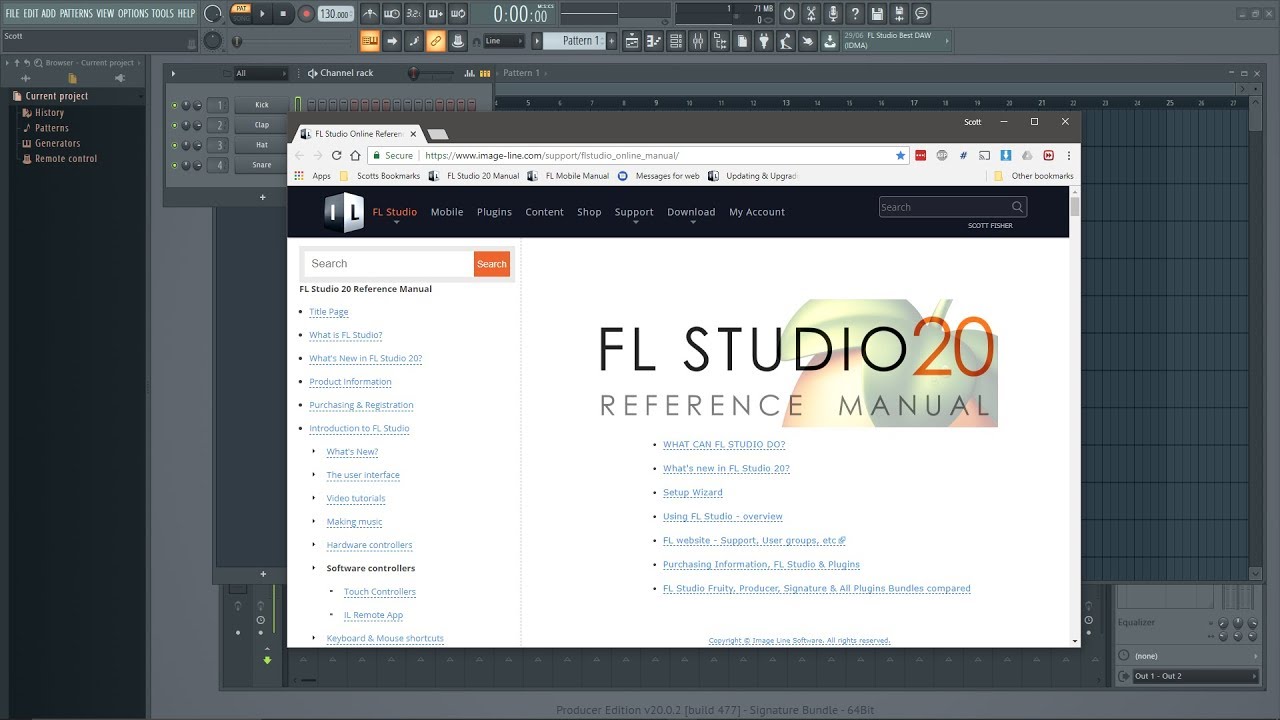The height and width of the screenshot is (720, 1280).
Task: Click the orange Search button in manual
Action: pyautogui.click(x=491, y=264)
